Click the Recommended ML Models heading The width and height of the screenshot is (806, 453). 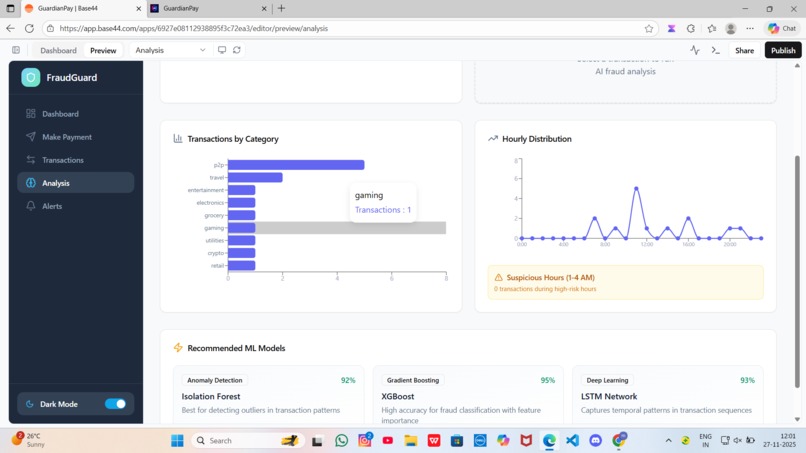coord(236,348)
